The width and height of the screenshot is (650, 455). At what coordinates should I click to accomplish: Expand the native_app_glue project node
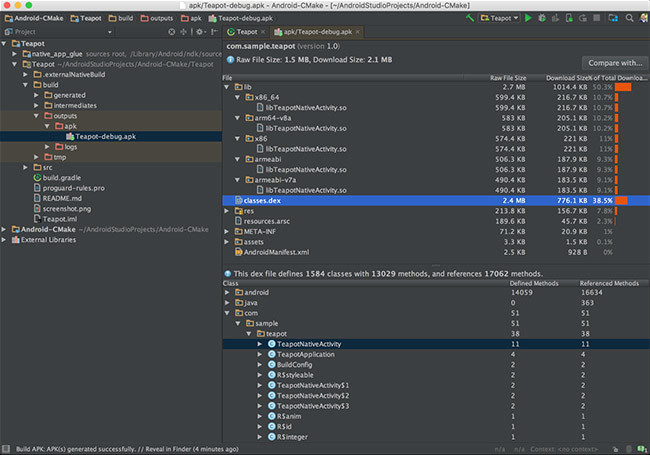(x=15, y=54)
